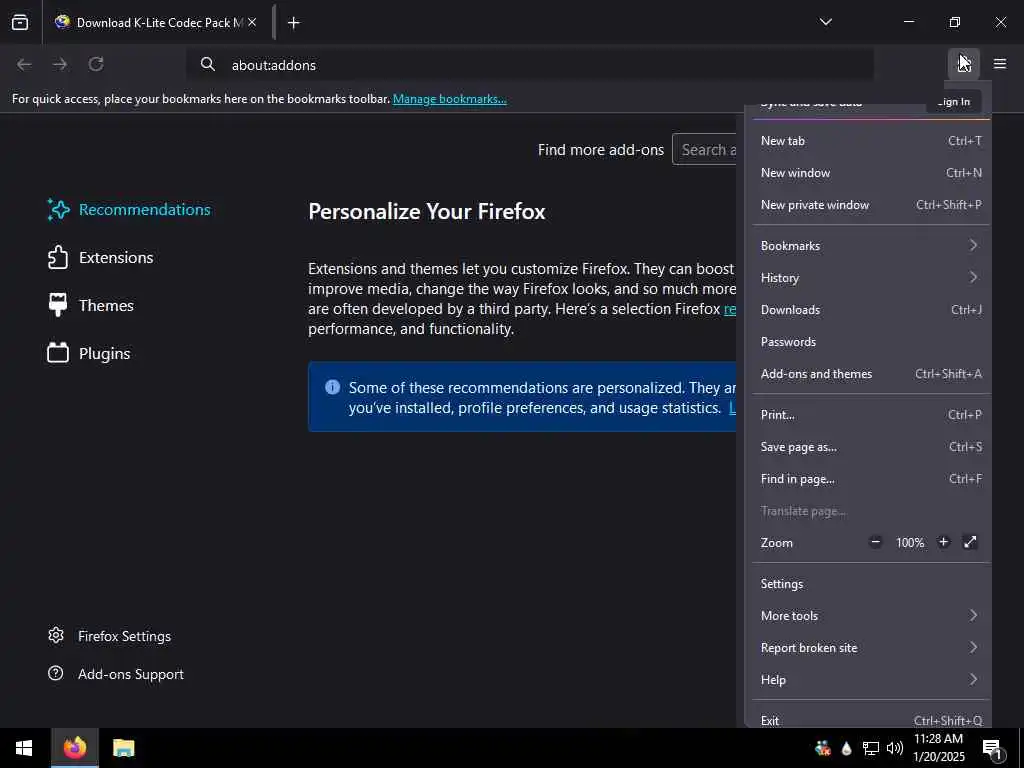Image resolution: width=1024 pixels, height=768 pixels.
Task: Toggle the hamburger application menu
Action: click(999, 64)
